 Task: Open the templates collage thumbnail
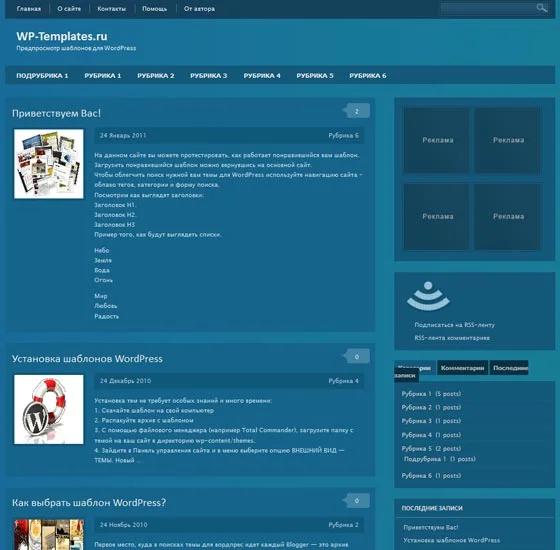point(49,164)
